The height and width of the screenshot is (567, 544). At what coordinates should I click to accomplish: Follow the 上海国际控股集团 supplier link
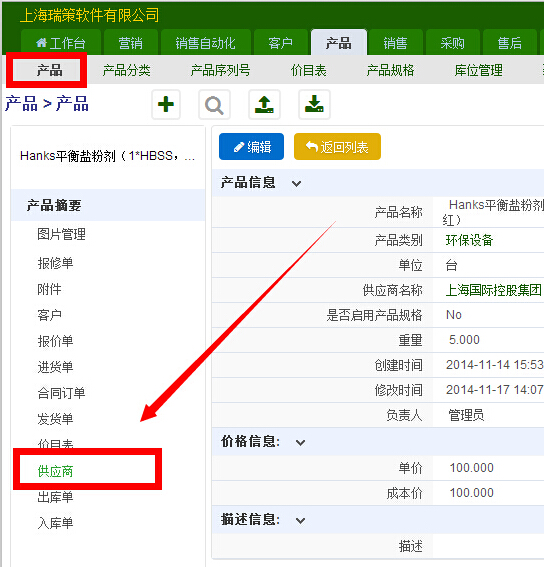(493, 290)
